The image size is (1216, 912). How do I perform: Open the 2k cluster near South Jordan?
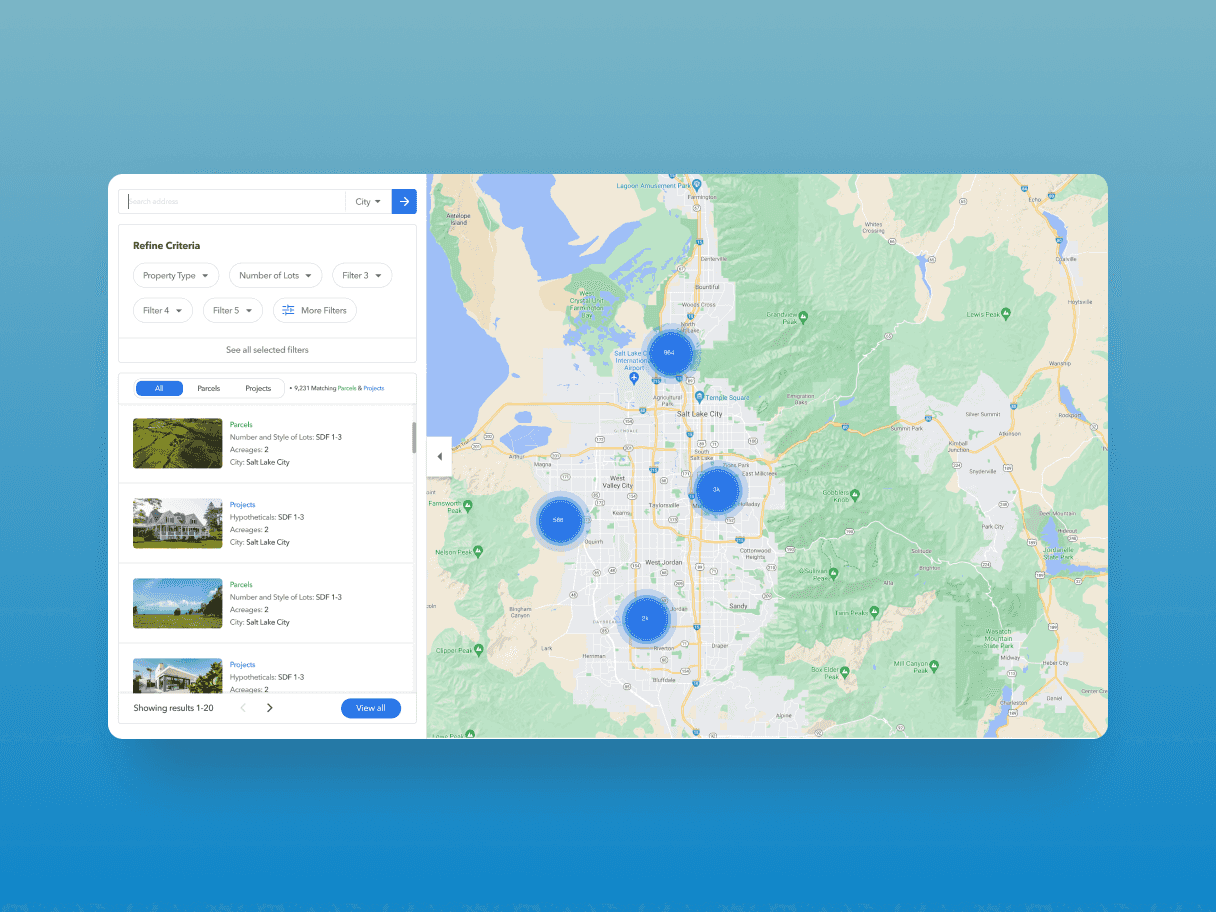pos(645,619)
